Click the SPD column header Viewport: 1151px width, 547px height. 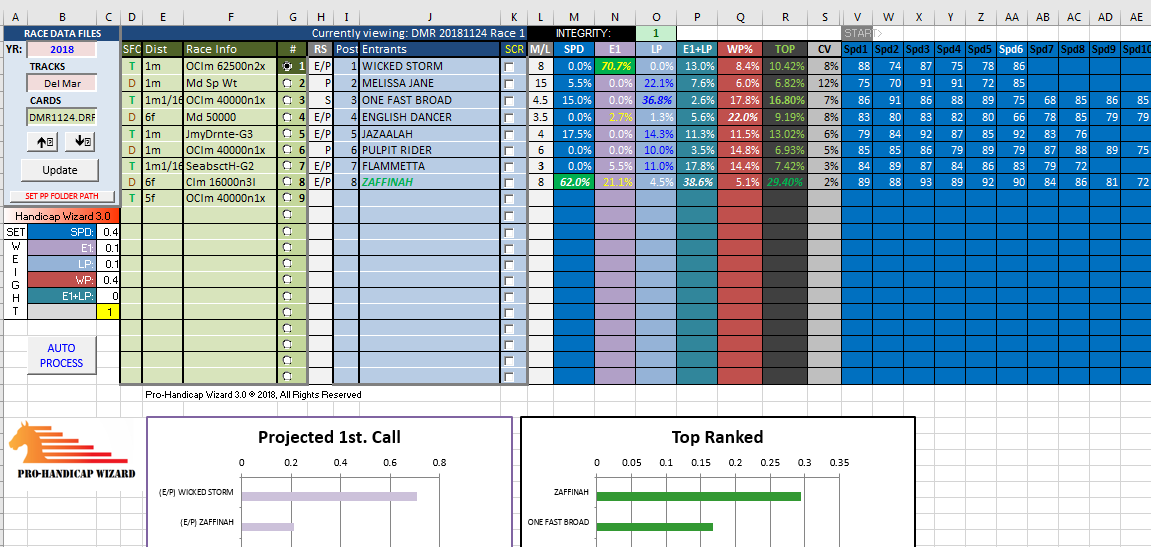click(573, 49)
